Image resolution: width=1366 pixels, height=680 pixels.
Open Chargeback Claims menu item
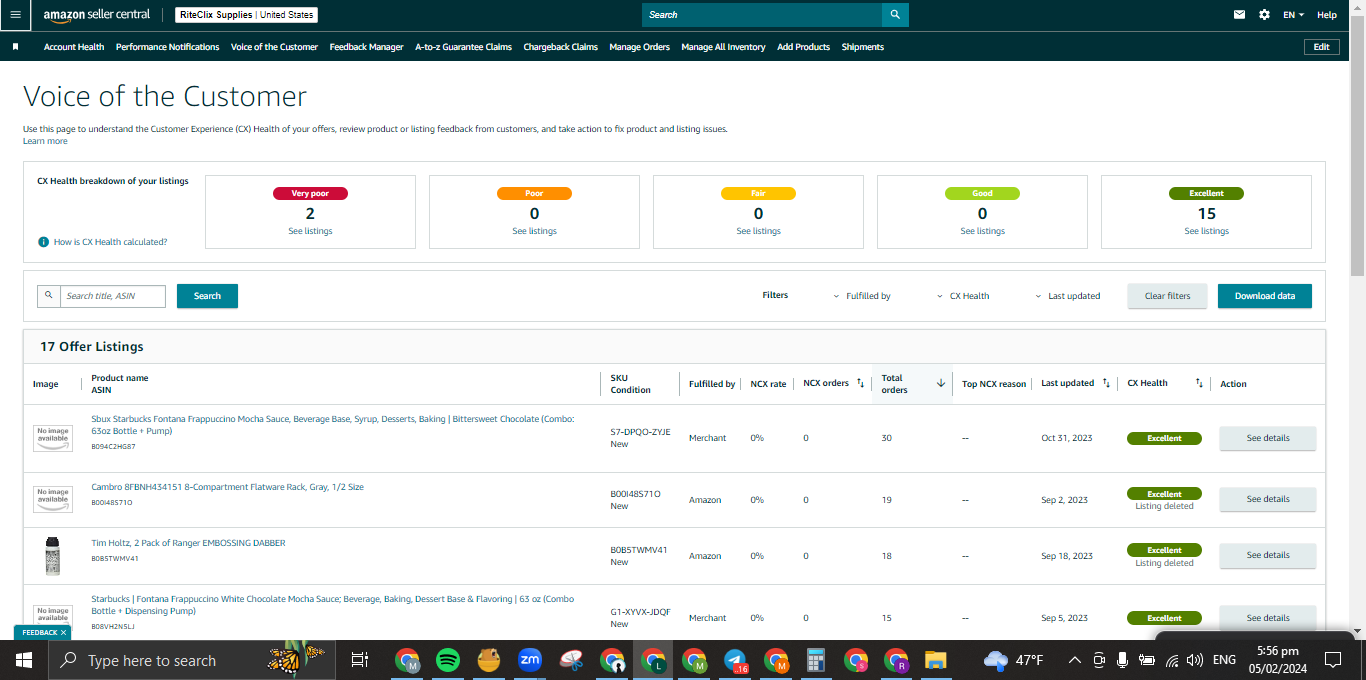560,47
